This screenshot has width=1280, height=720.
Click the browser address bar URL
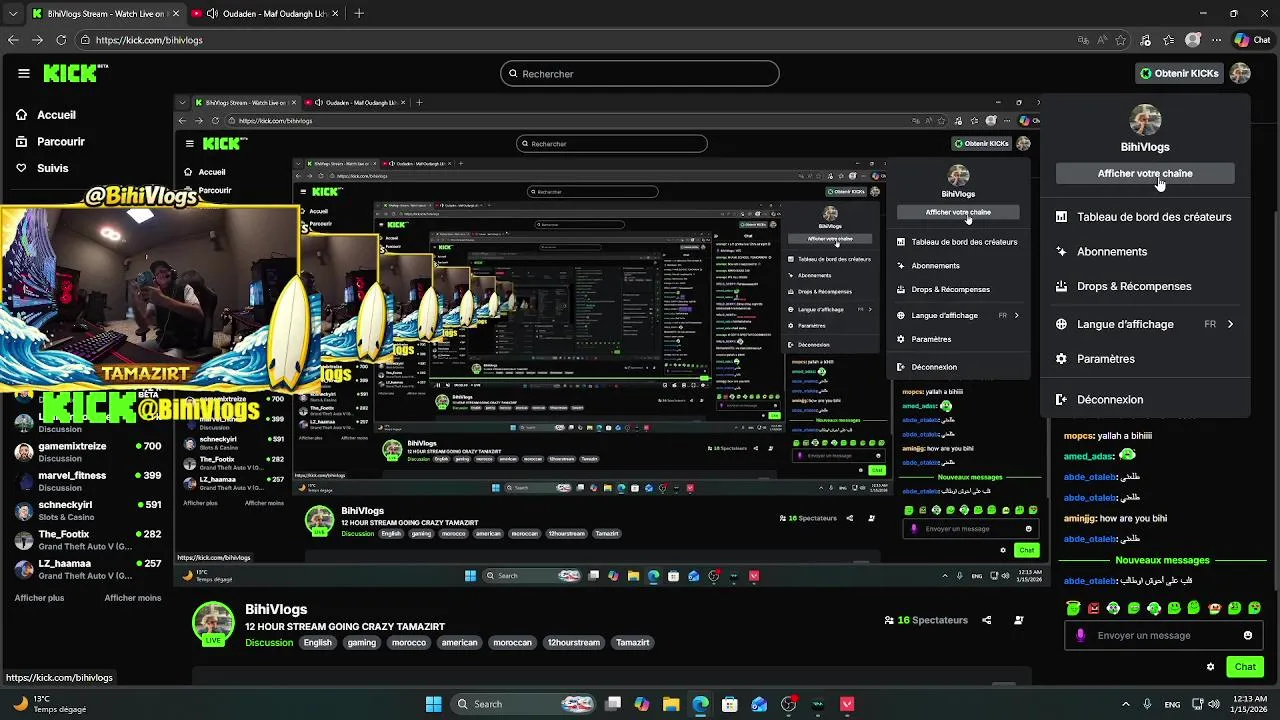(x=150, y=40)
